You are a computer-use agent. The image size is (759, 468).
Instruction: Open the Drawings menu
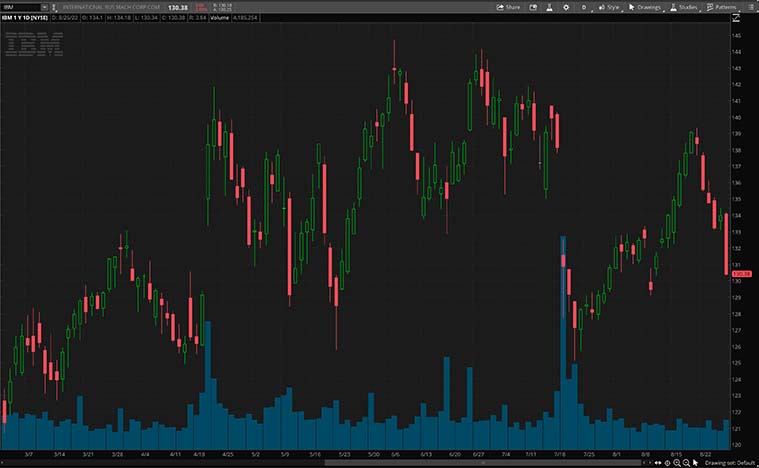tap(645, 6)
